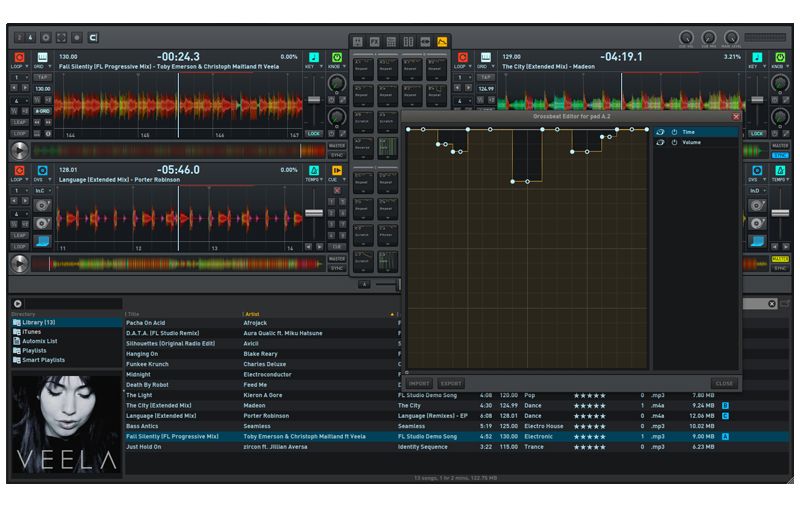The height and width of the screenshot is (505, 800).
Task: Click the KEY music note icon on top-left deck
Action: pyautogui.click(x=313, y=58)
